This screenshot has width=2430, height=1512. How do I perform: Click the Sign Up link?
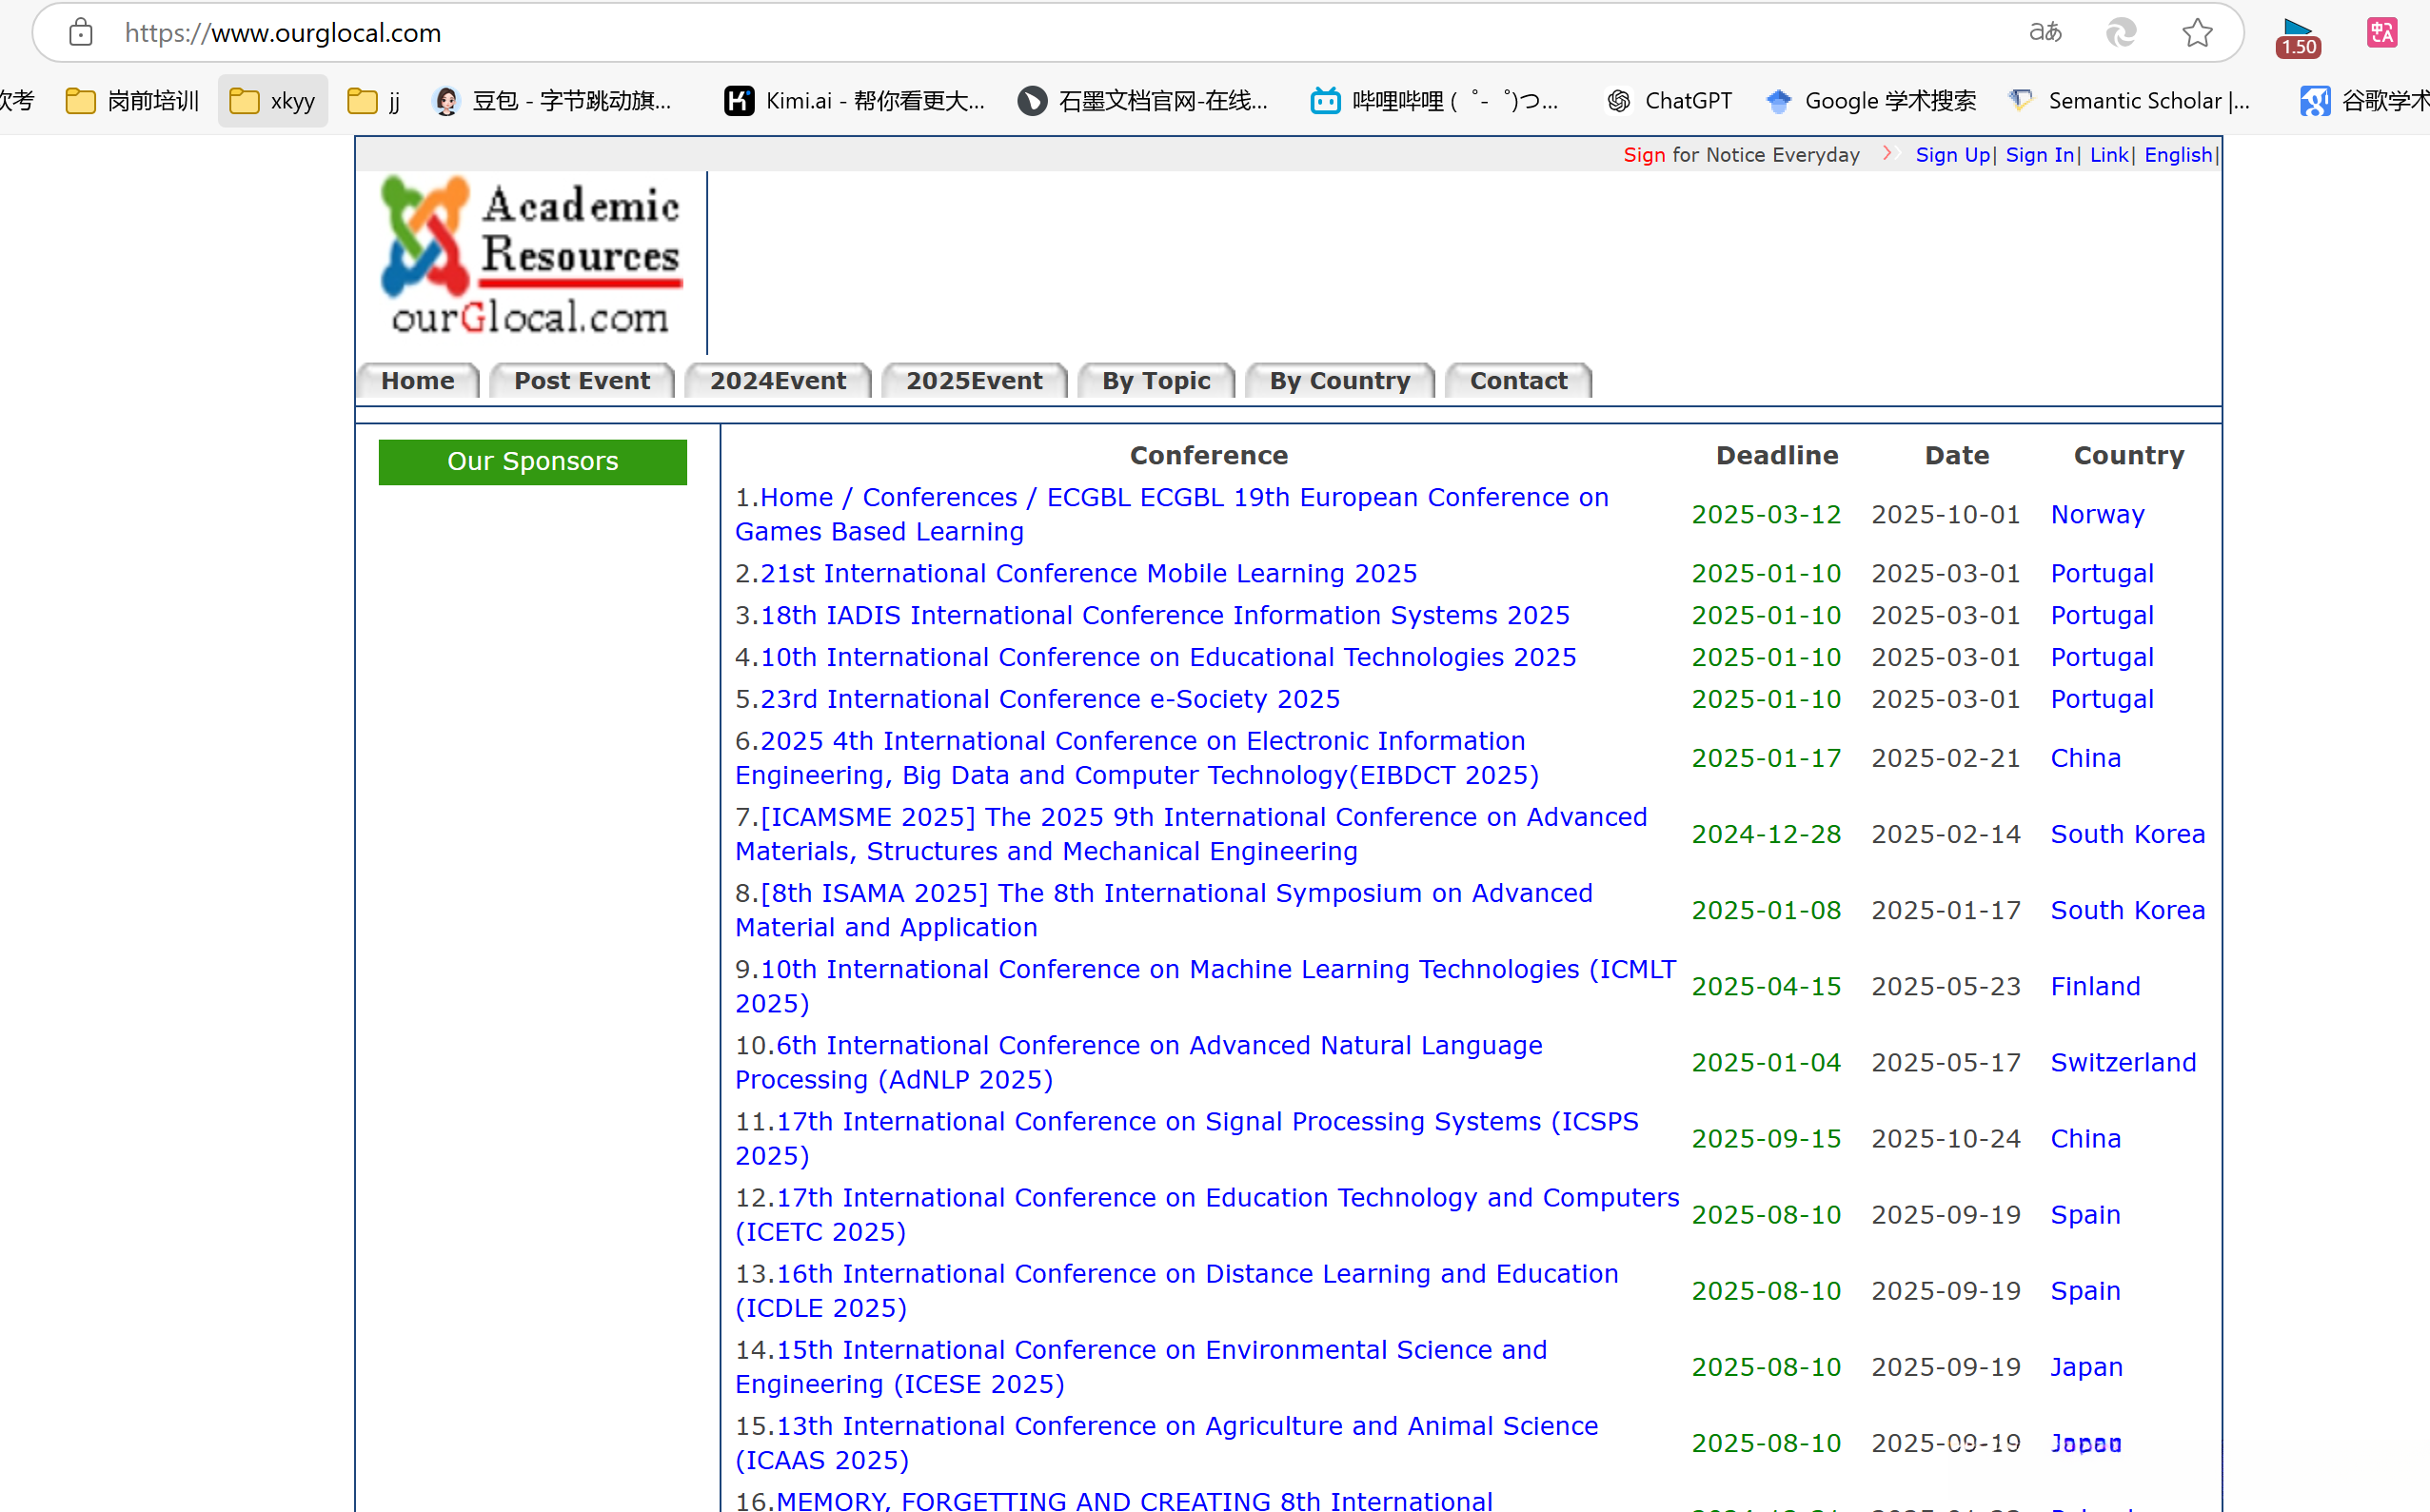(x=1951, y=155)
